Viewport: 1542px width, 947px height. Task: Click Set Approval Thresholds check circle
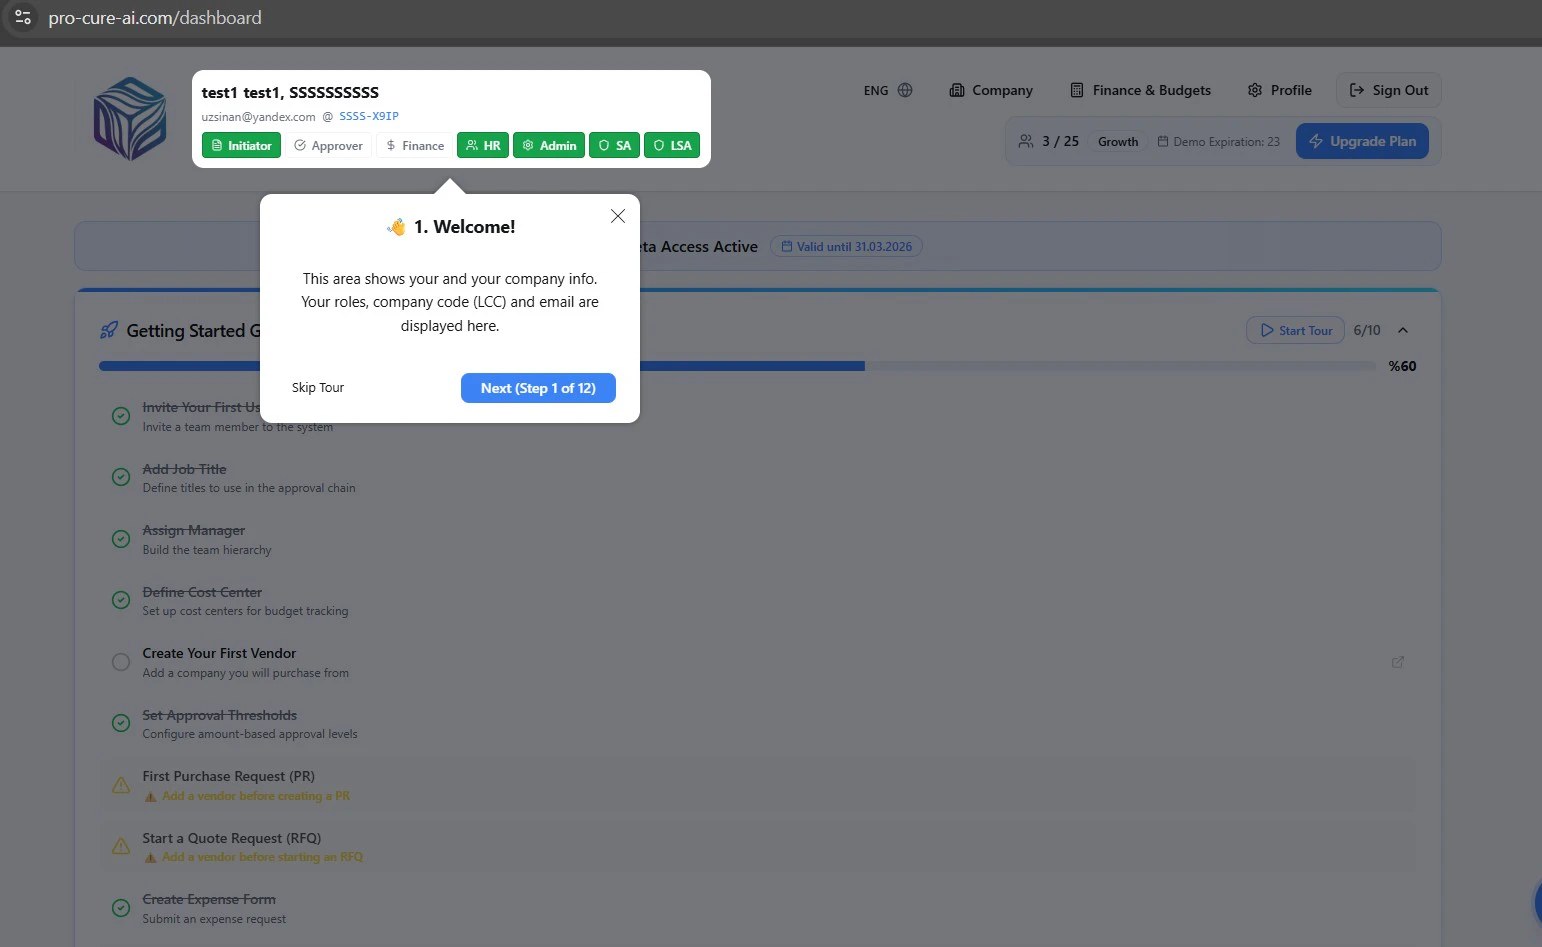tap(121, 723)
